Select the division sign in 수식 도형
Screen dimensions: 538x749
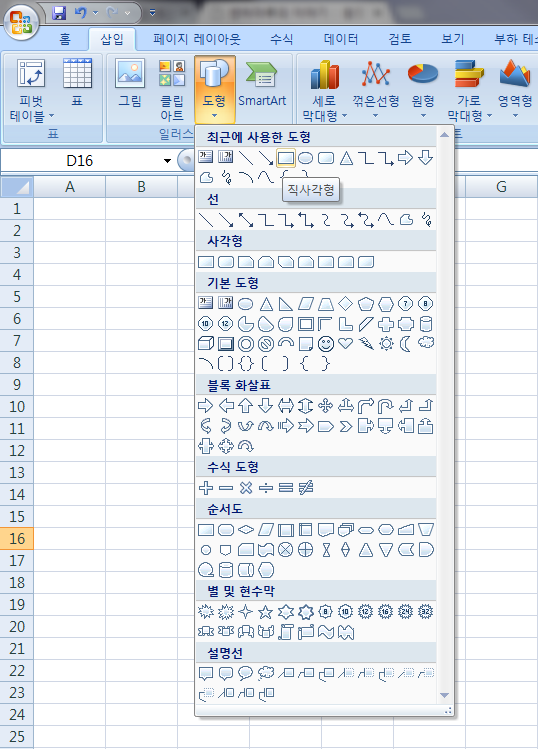click(x=266, y=488)
